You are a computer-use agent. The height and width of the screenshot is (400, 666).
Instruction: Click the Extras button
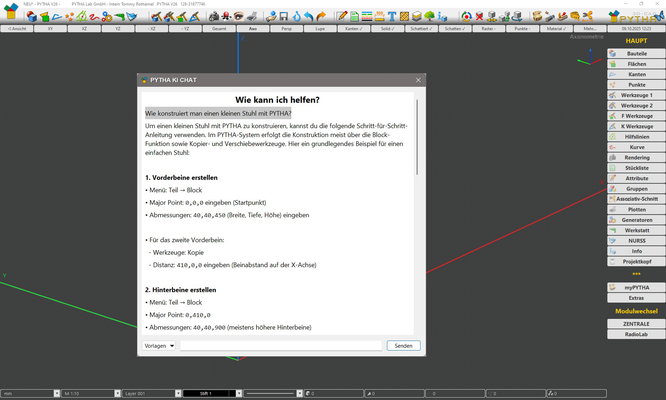tap(636, 298)
